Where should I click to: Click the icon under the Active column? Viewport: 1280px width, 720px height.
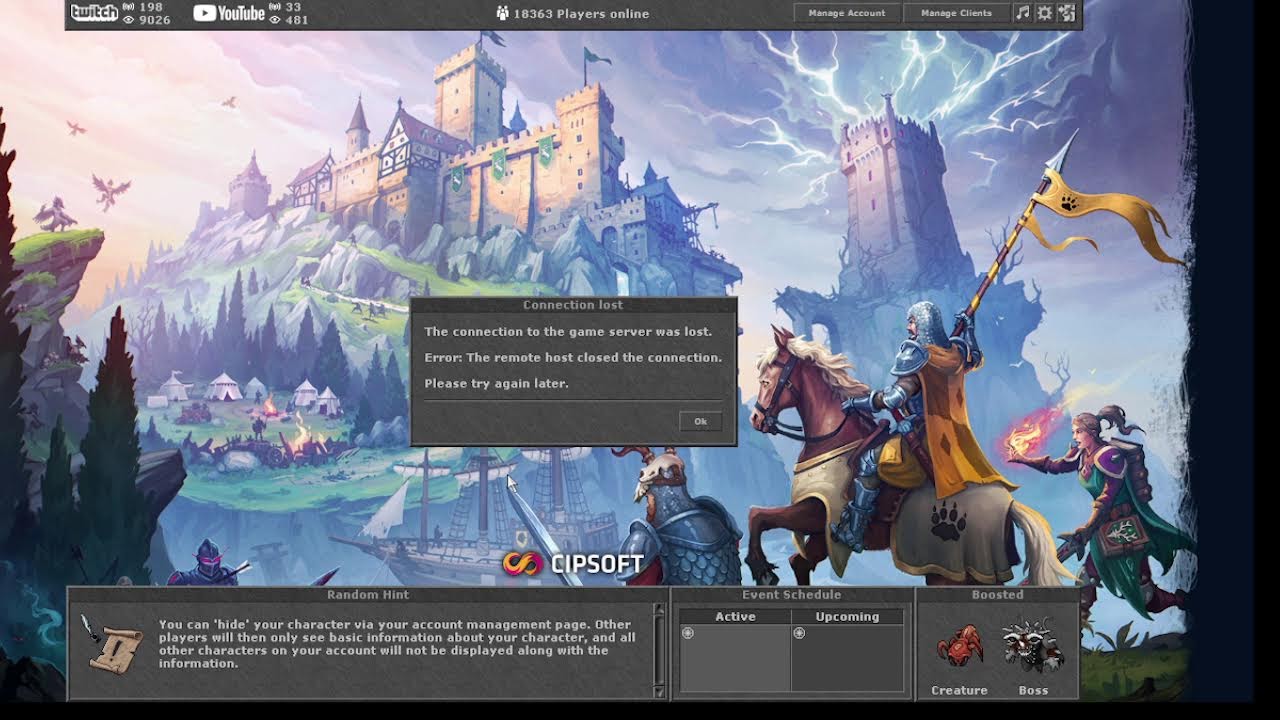click(x=688, y=633)
